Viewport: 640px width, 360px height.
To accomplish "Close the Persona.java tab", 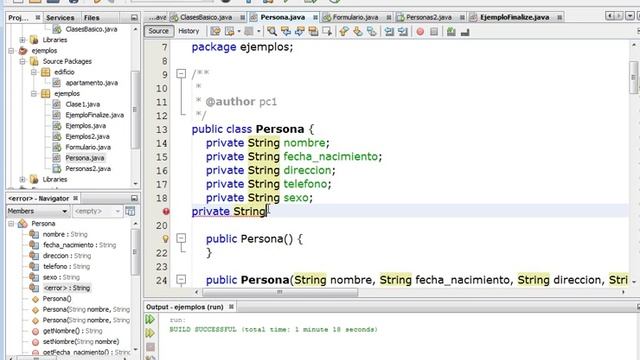I will (x=315, y=17).
